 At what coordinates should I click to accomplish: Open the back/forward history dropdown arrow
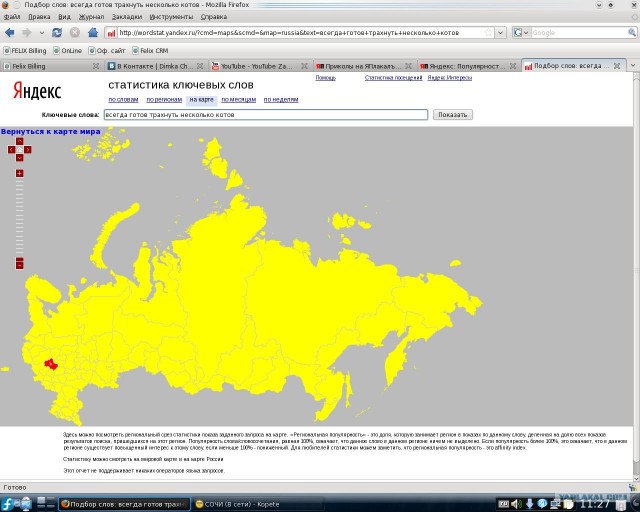click(42, 33)
